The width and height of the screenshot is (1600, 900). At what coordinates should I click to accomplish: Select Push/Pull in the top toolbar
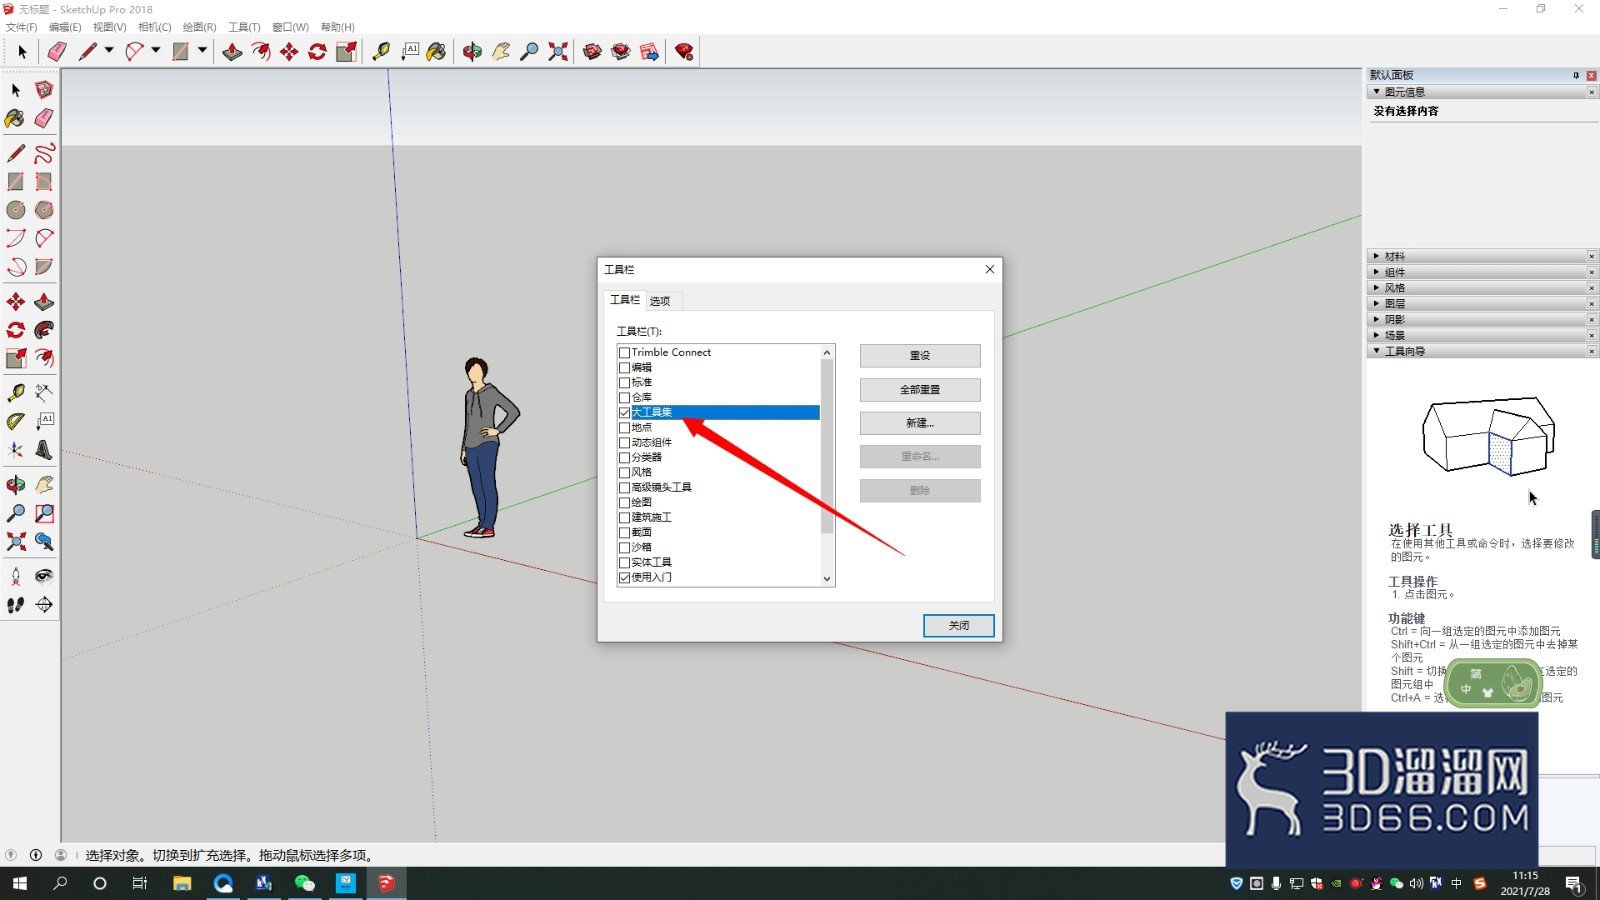(x=232, y=52)
